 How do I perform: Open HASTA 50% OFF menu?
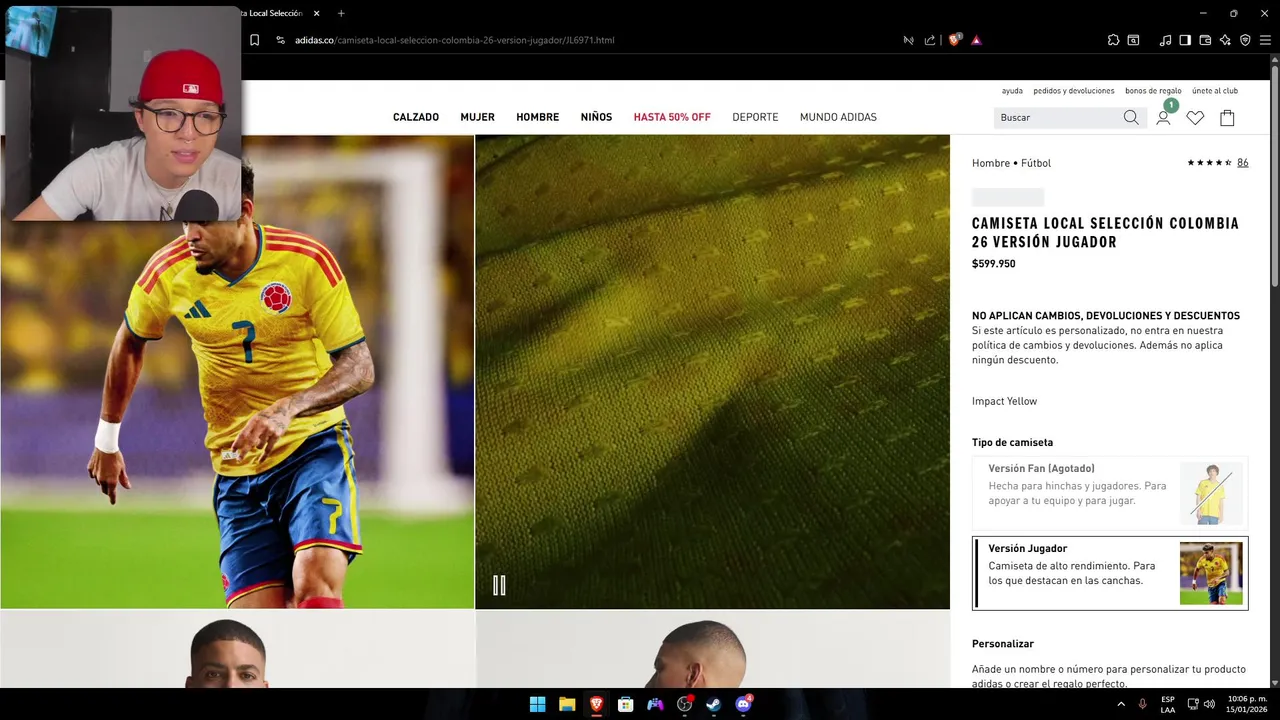(x=672, y=117)
